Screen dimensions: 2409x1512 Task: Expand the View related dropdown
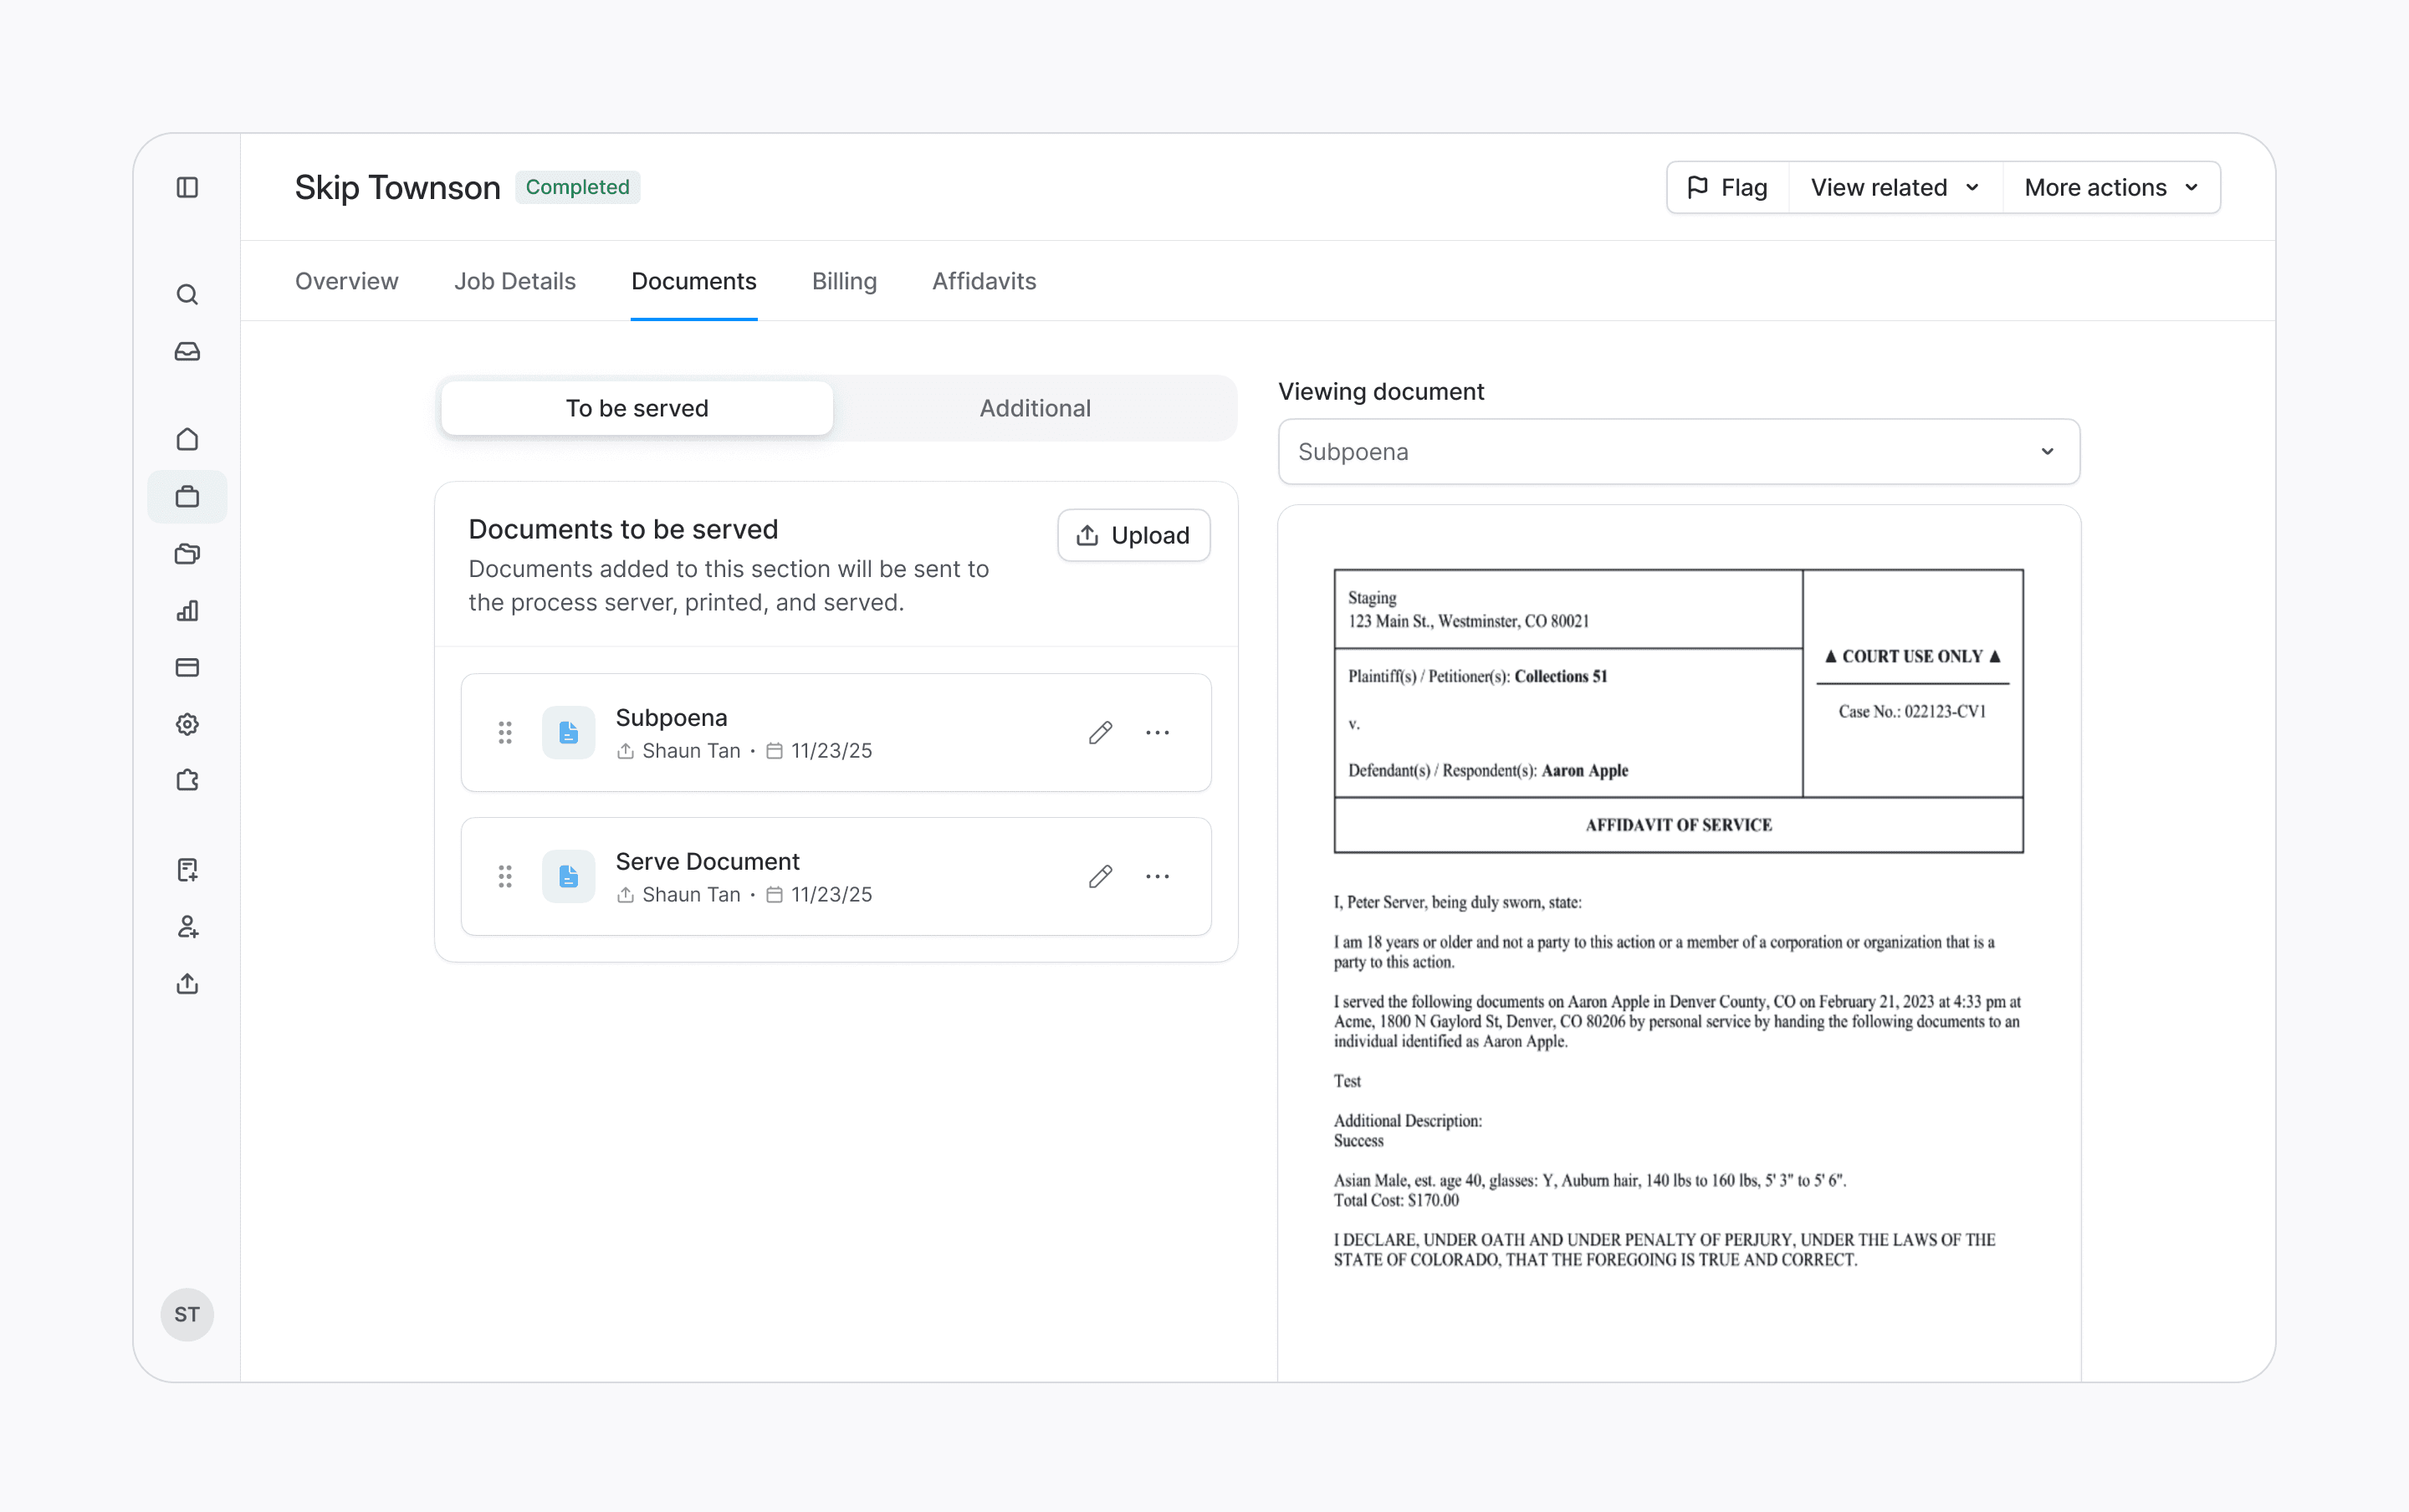(1894, 188)
